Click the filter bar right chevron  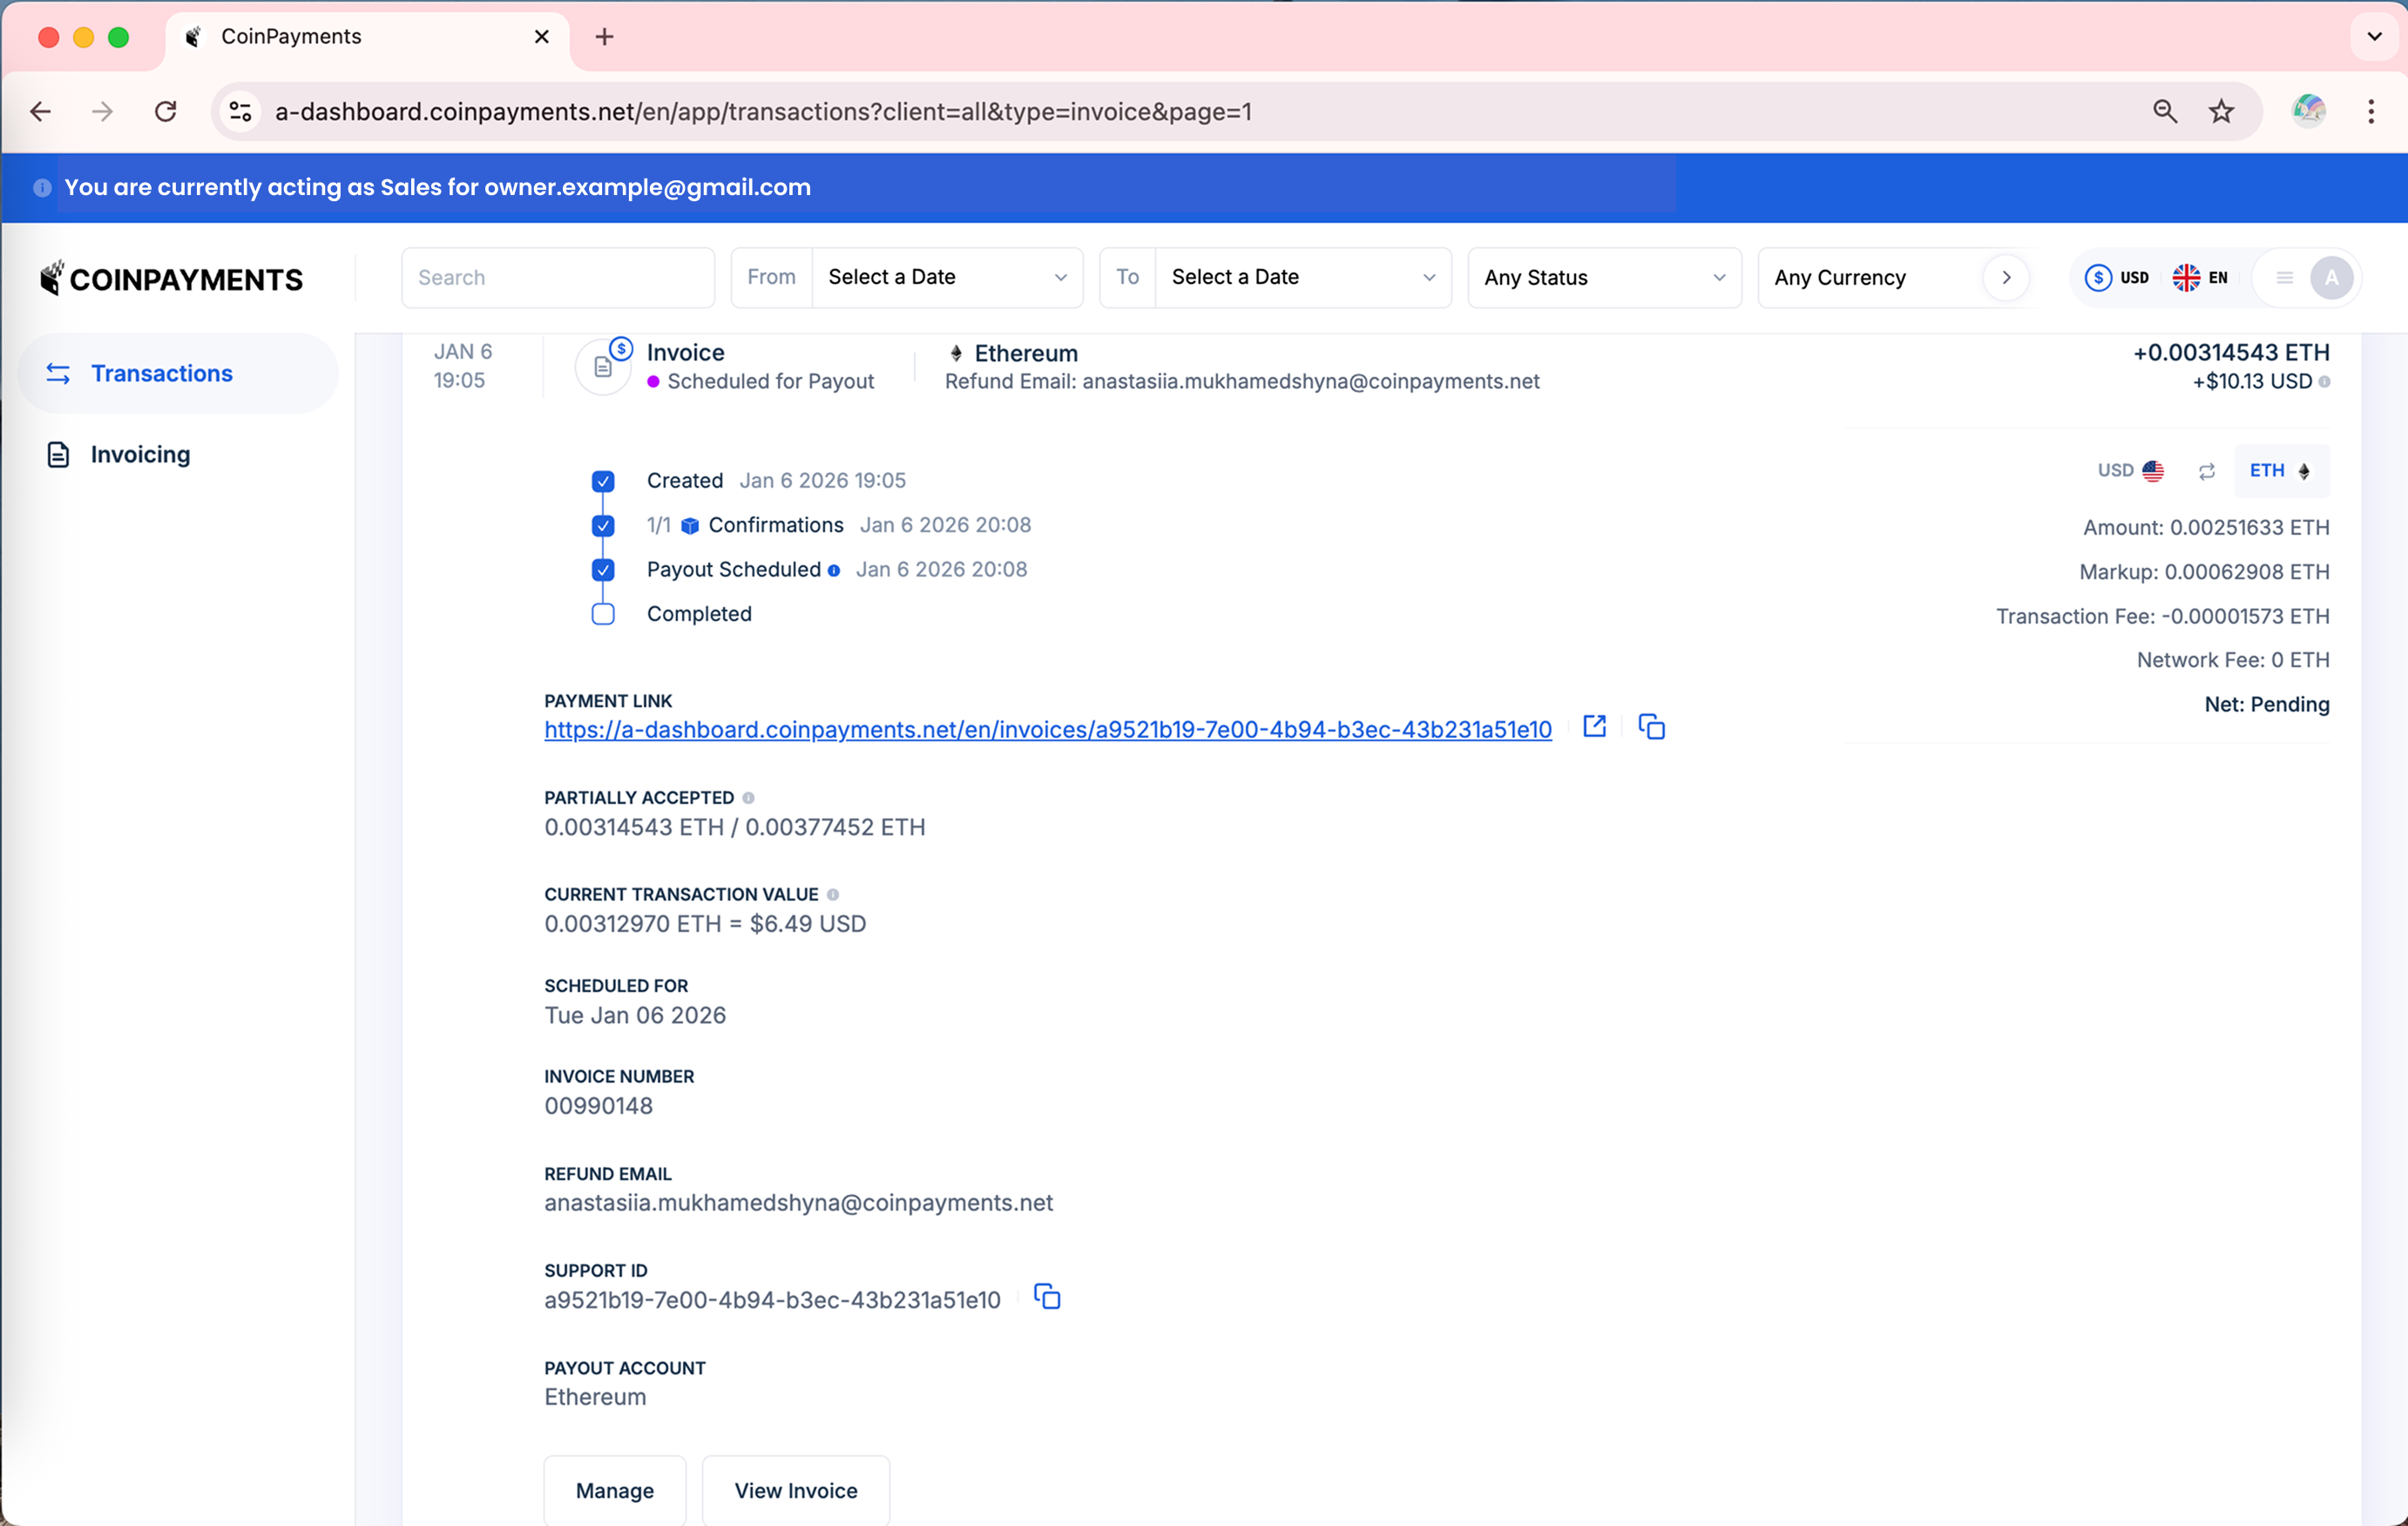click(x=2005, y=278)
